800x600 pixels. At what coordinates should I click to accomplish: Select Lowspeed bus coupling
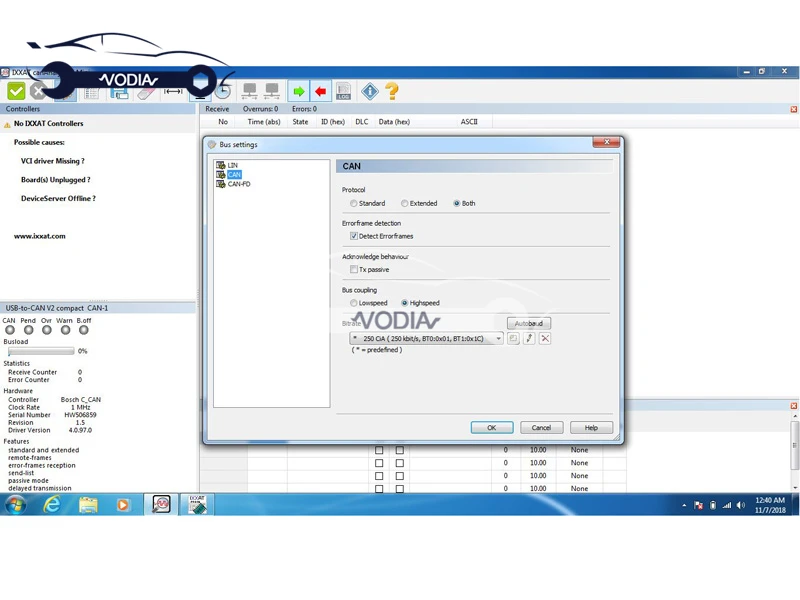pyautogui.click(x=354, y=303)
